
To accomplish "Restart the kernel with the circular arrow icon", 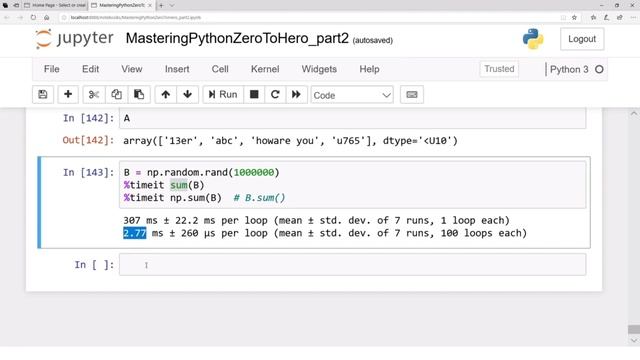I will click(275, 95).
